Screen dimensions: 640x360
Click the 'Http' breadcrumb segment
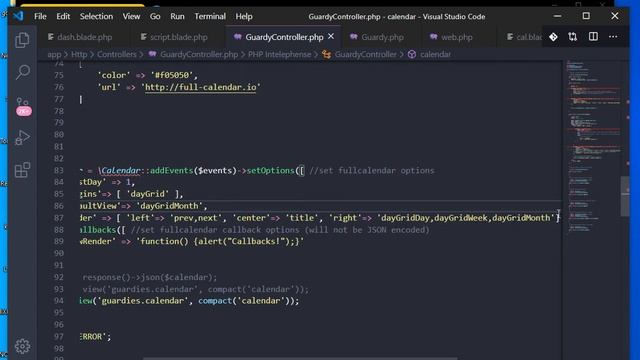point(79,54)
